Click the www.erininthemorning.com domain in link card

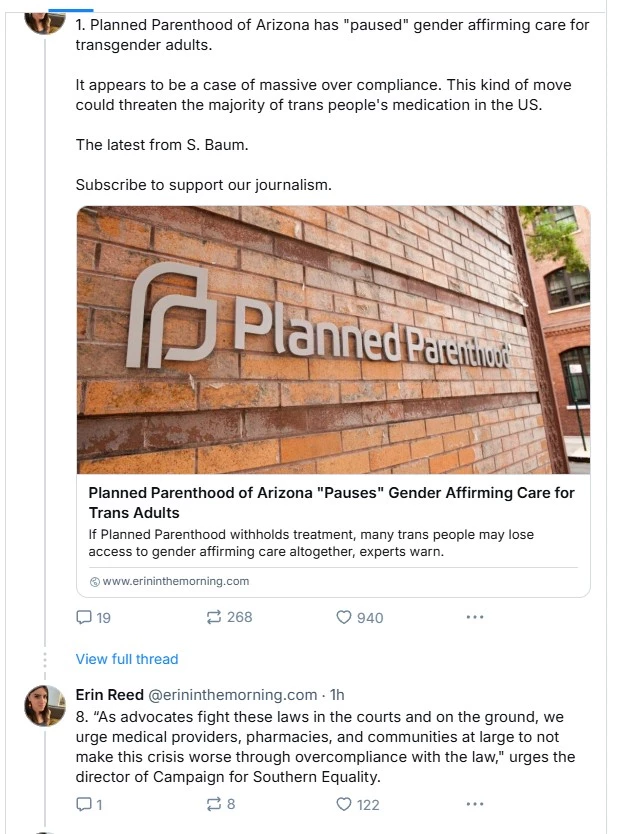click(x=176, y=581)
